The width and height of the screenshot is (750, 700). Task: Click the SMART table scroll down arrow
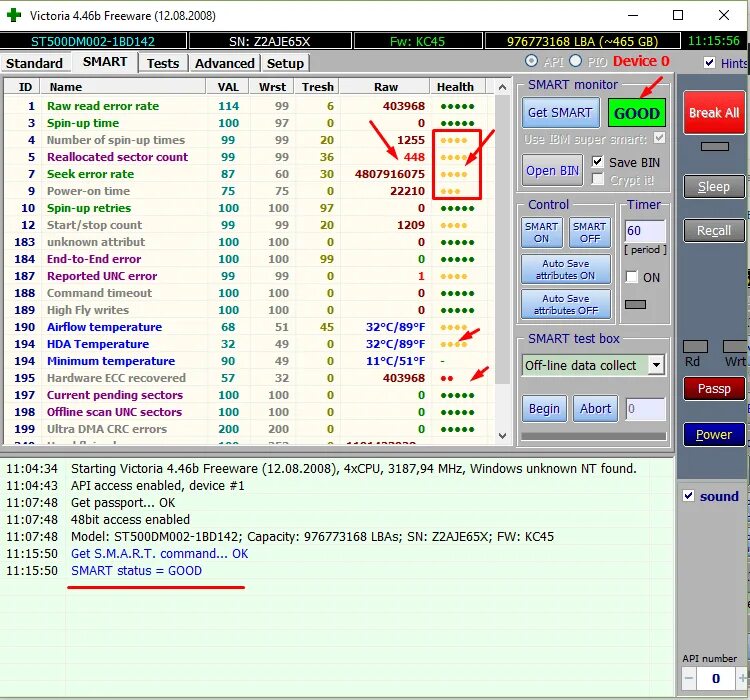pos(502,435)
